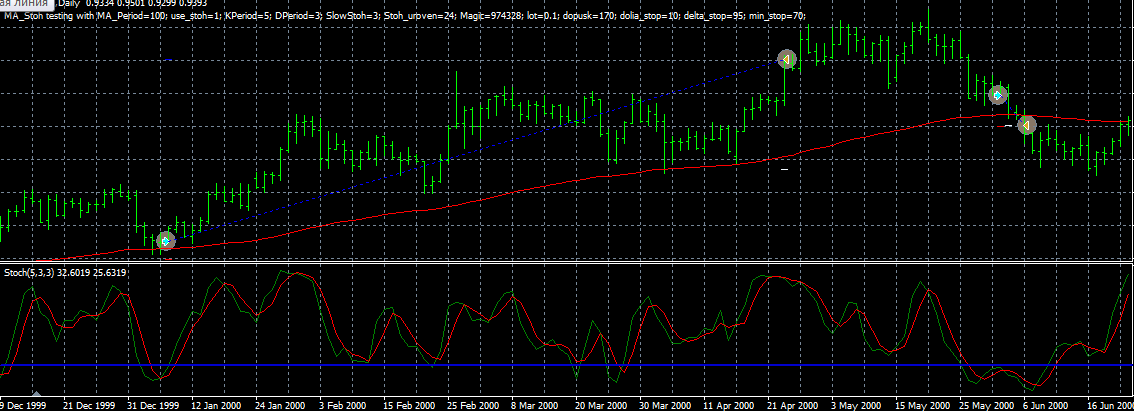Click the 25 May 2000 date label
The width and height of the screenshot is (1134, 411).
pos(985,404)
